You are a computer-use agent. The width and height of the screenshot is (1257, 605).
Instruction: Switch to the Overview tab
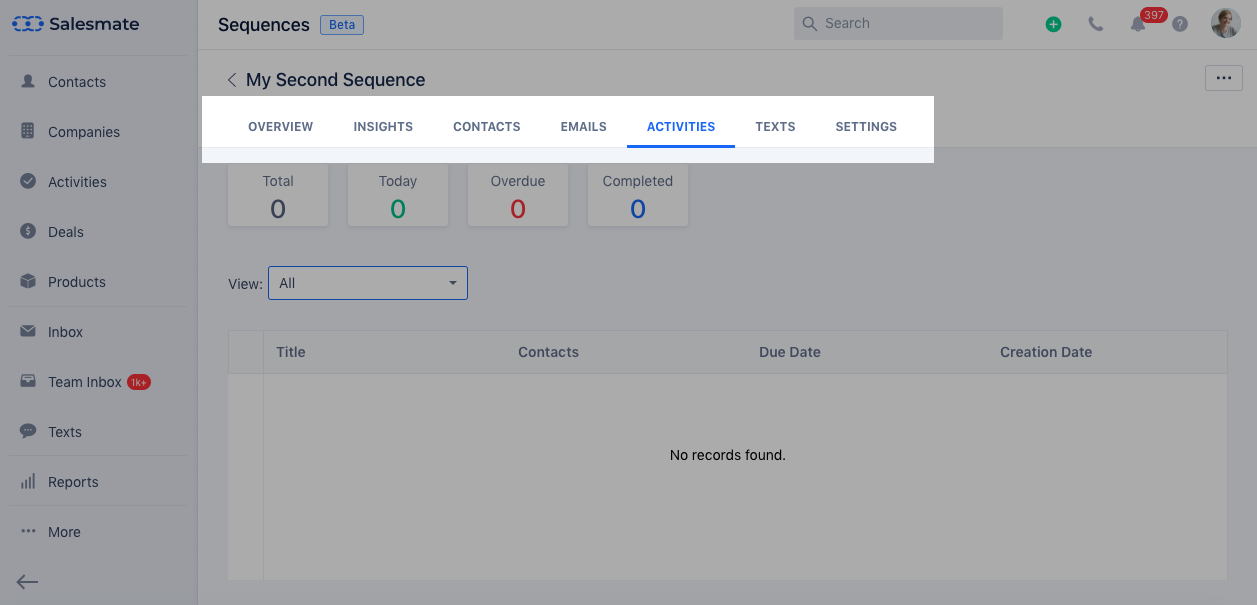pyautogui.click(x=281, y=127)
